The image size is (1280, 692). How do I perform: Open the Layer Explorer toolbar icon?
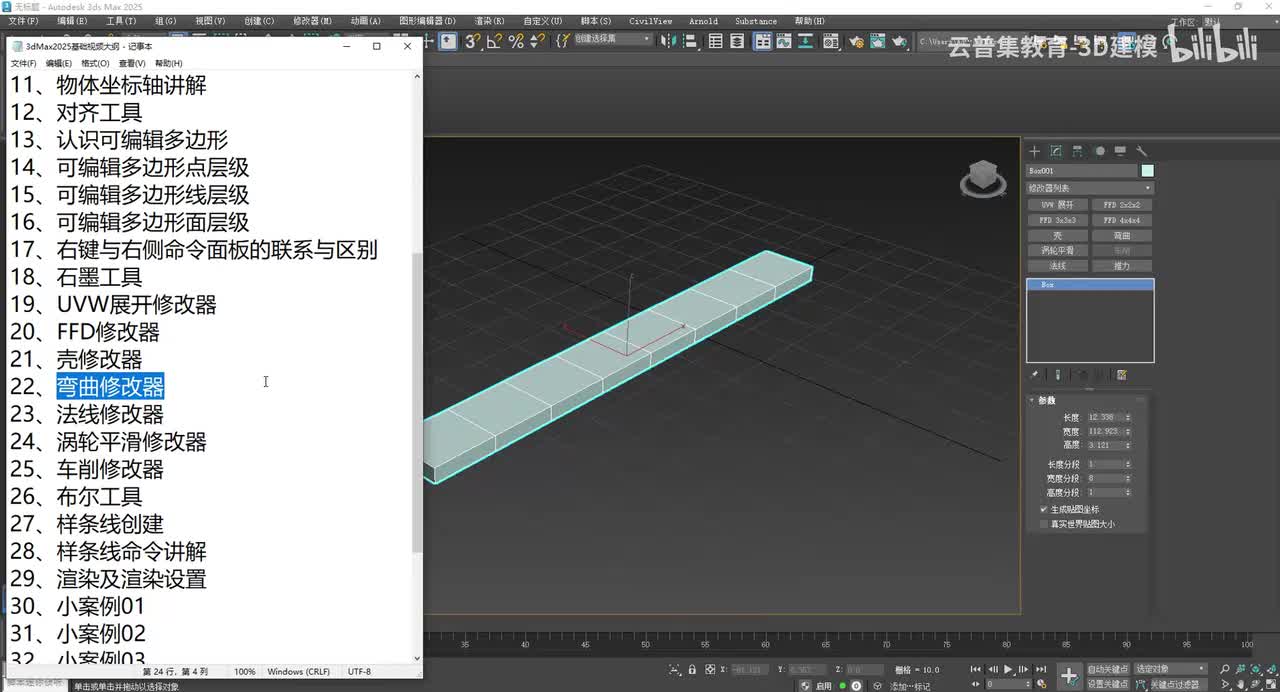[x=737, y=41]
